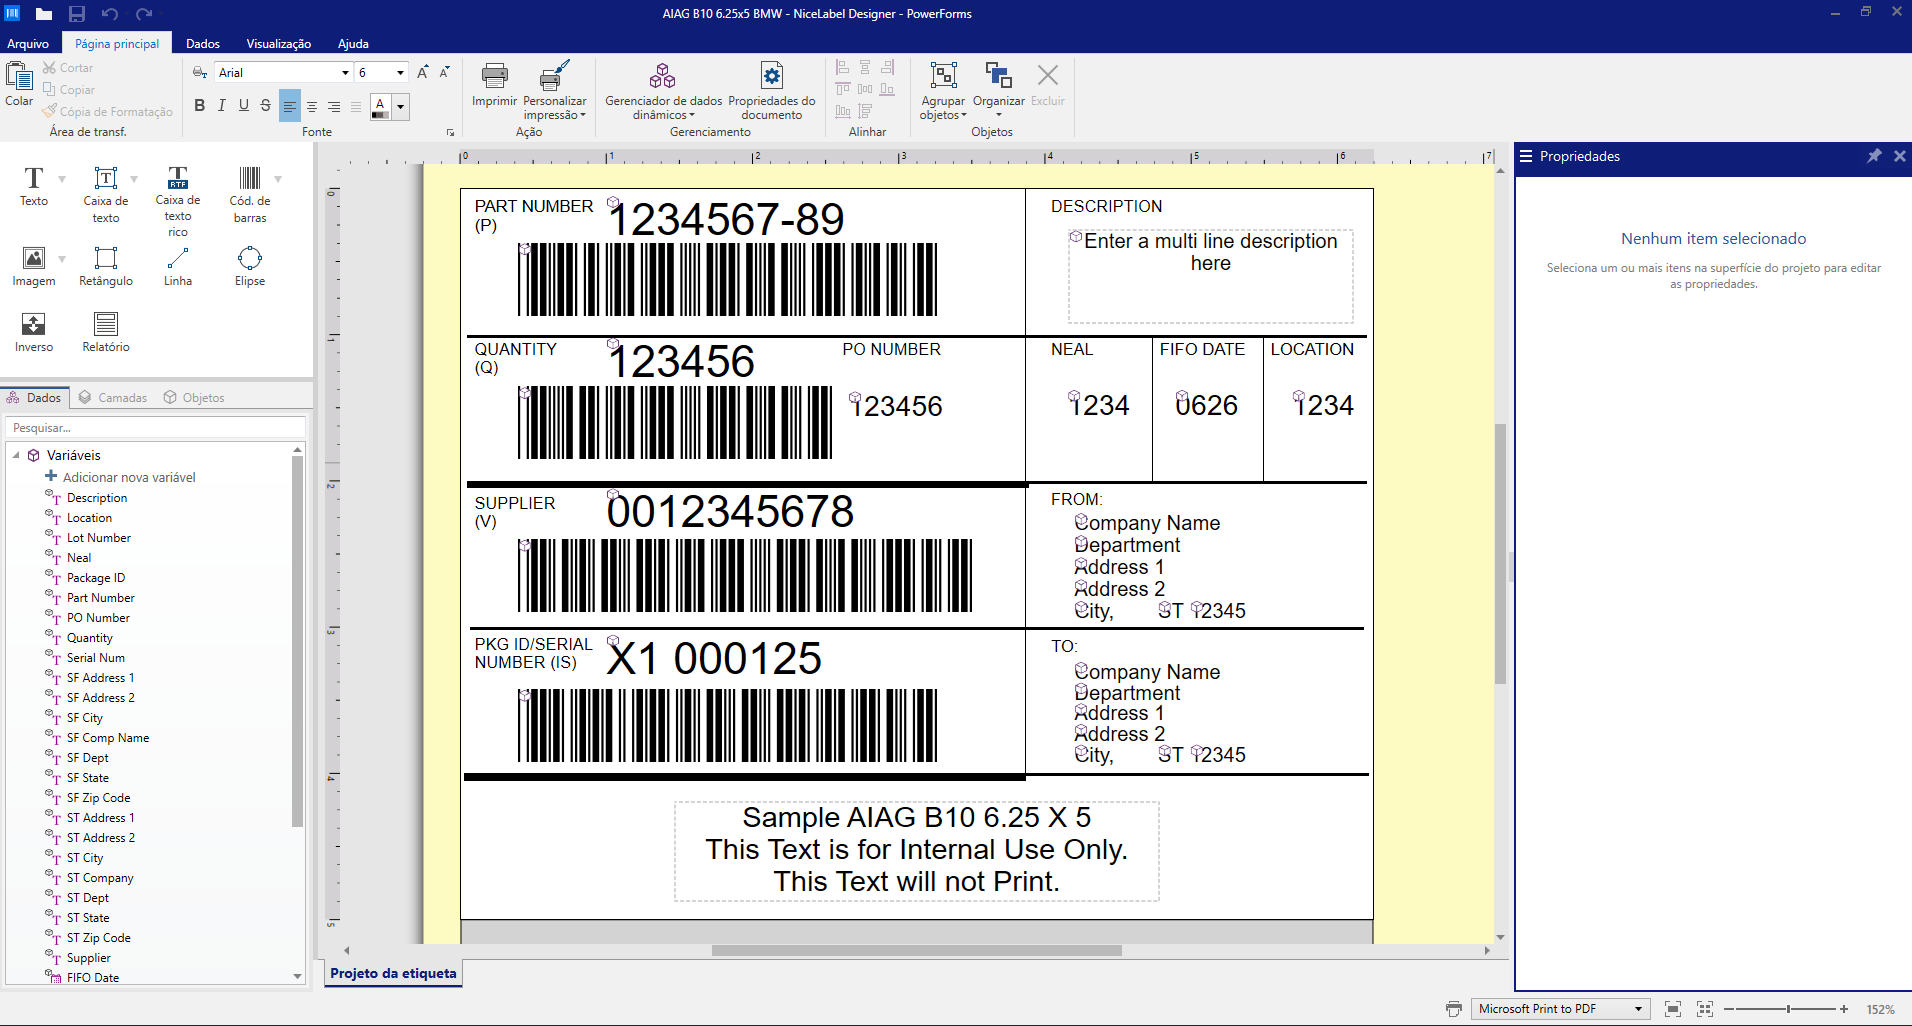The height and width of the screenshot is (1026, 1912).
Task: Switch to the Objetos panel tab
Action: pos(194,397)
